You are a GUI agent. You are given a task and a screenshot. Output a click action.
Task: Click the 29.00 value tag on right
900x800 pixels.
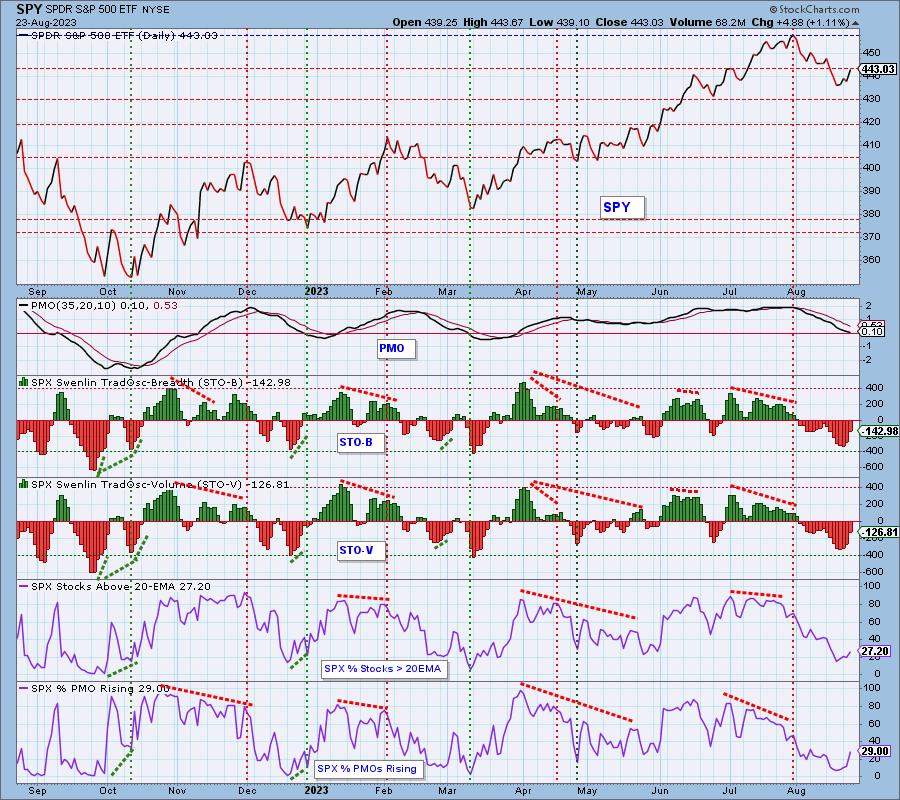[x=876, y=751]
